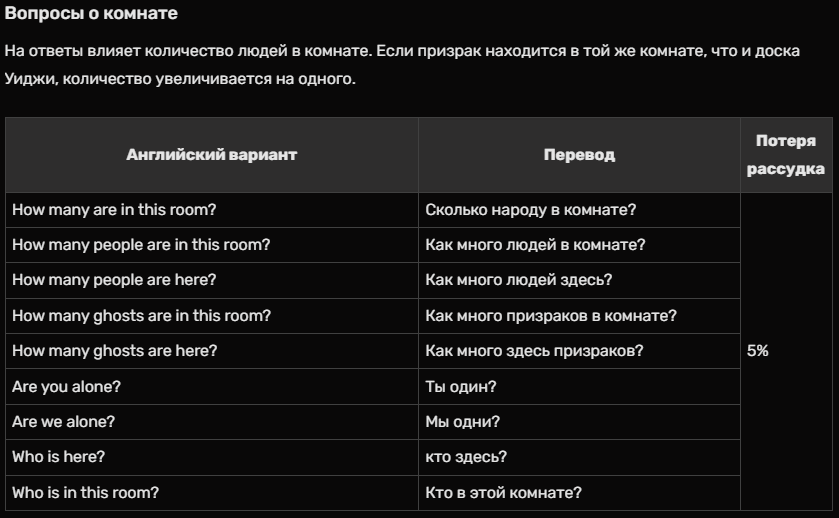Select the "Who is here?" cell
Screen dimensions: 839x518
(x=58, y=457)
